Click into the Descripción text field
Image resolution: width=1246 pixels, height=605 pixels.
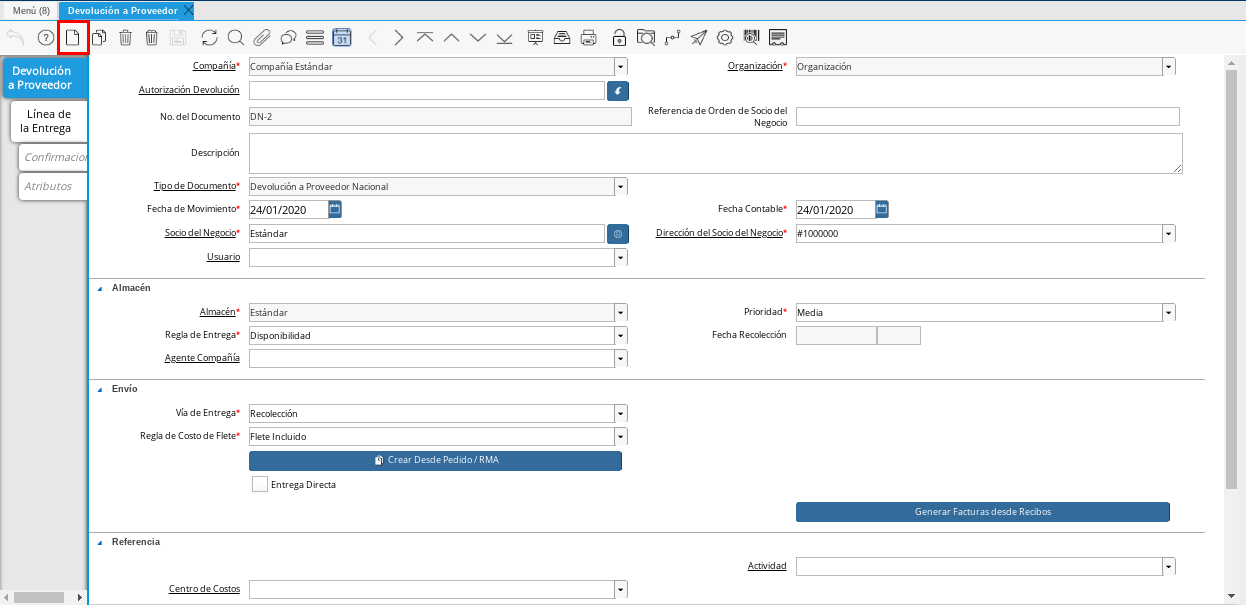coord(715,154)
